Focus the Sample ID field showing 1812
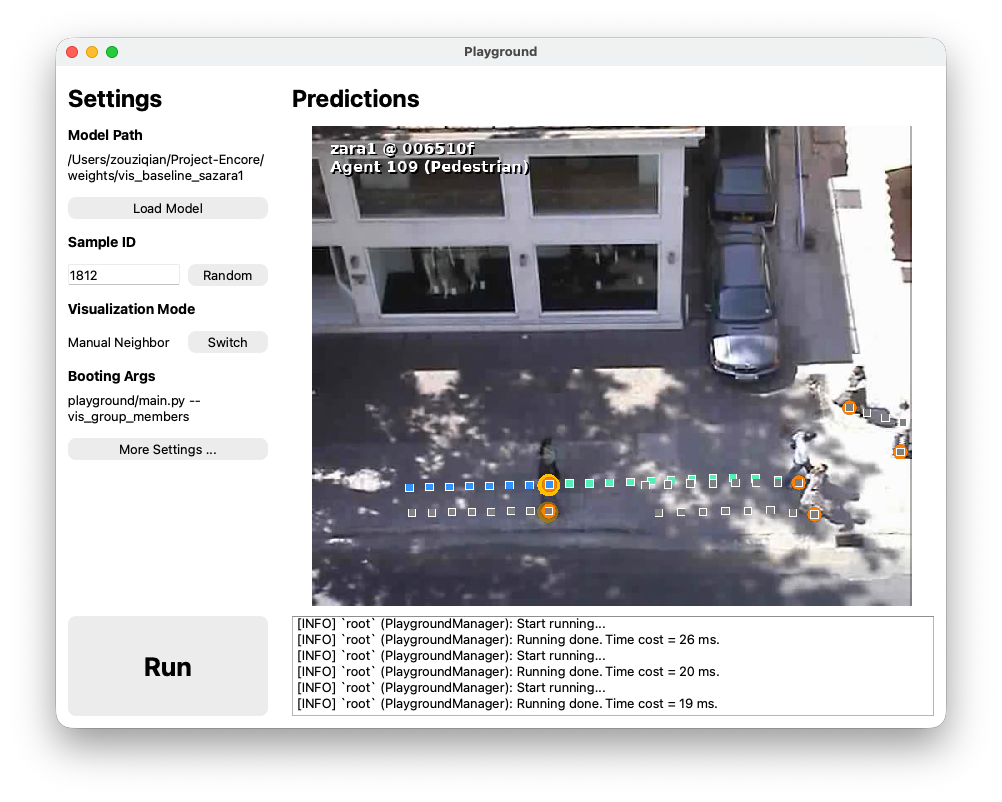The width and height of the screenshot is (1002, 802). (x=123, y=275)
